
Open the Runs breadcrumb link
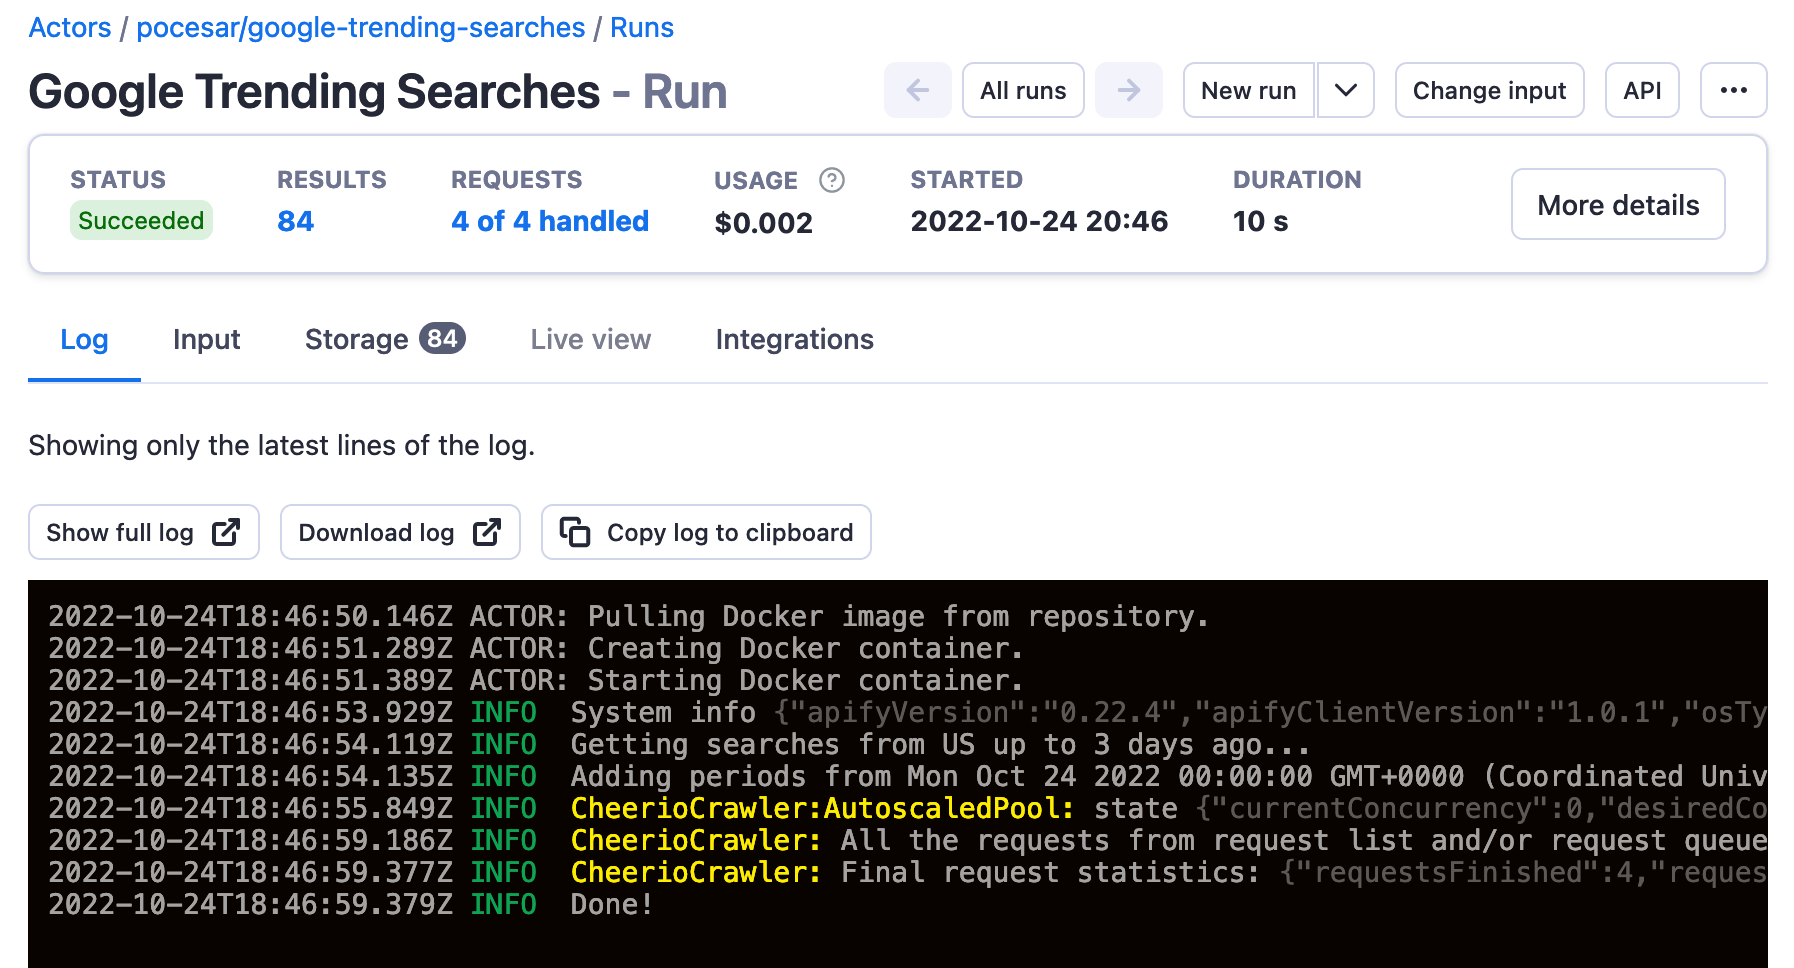pos(642,27)
